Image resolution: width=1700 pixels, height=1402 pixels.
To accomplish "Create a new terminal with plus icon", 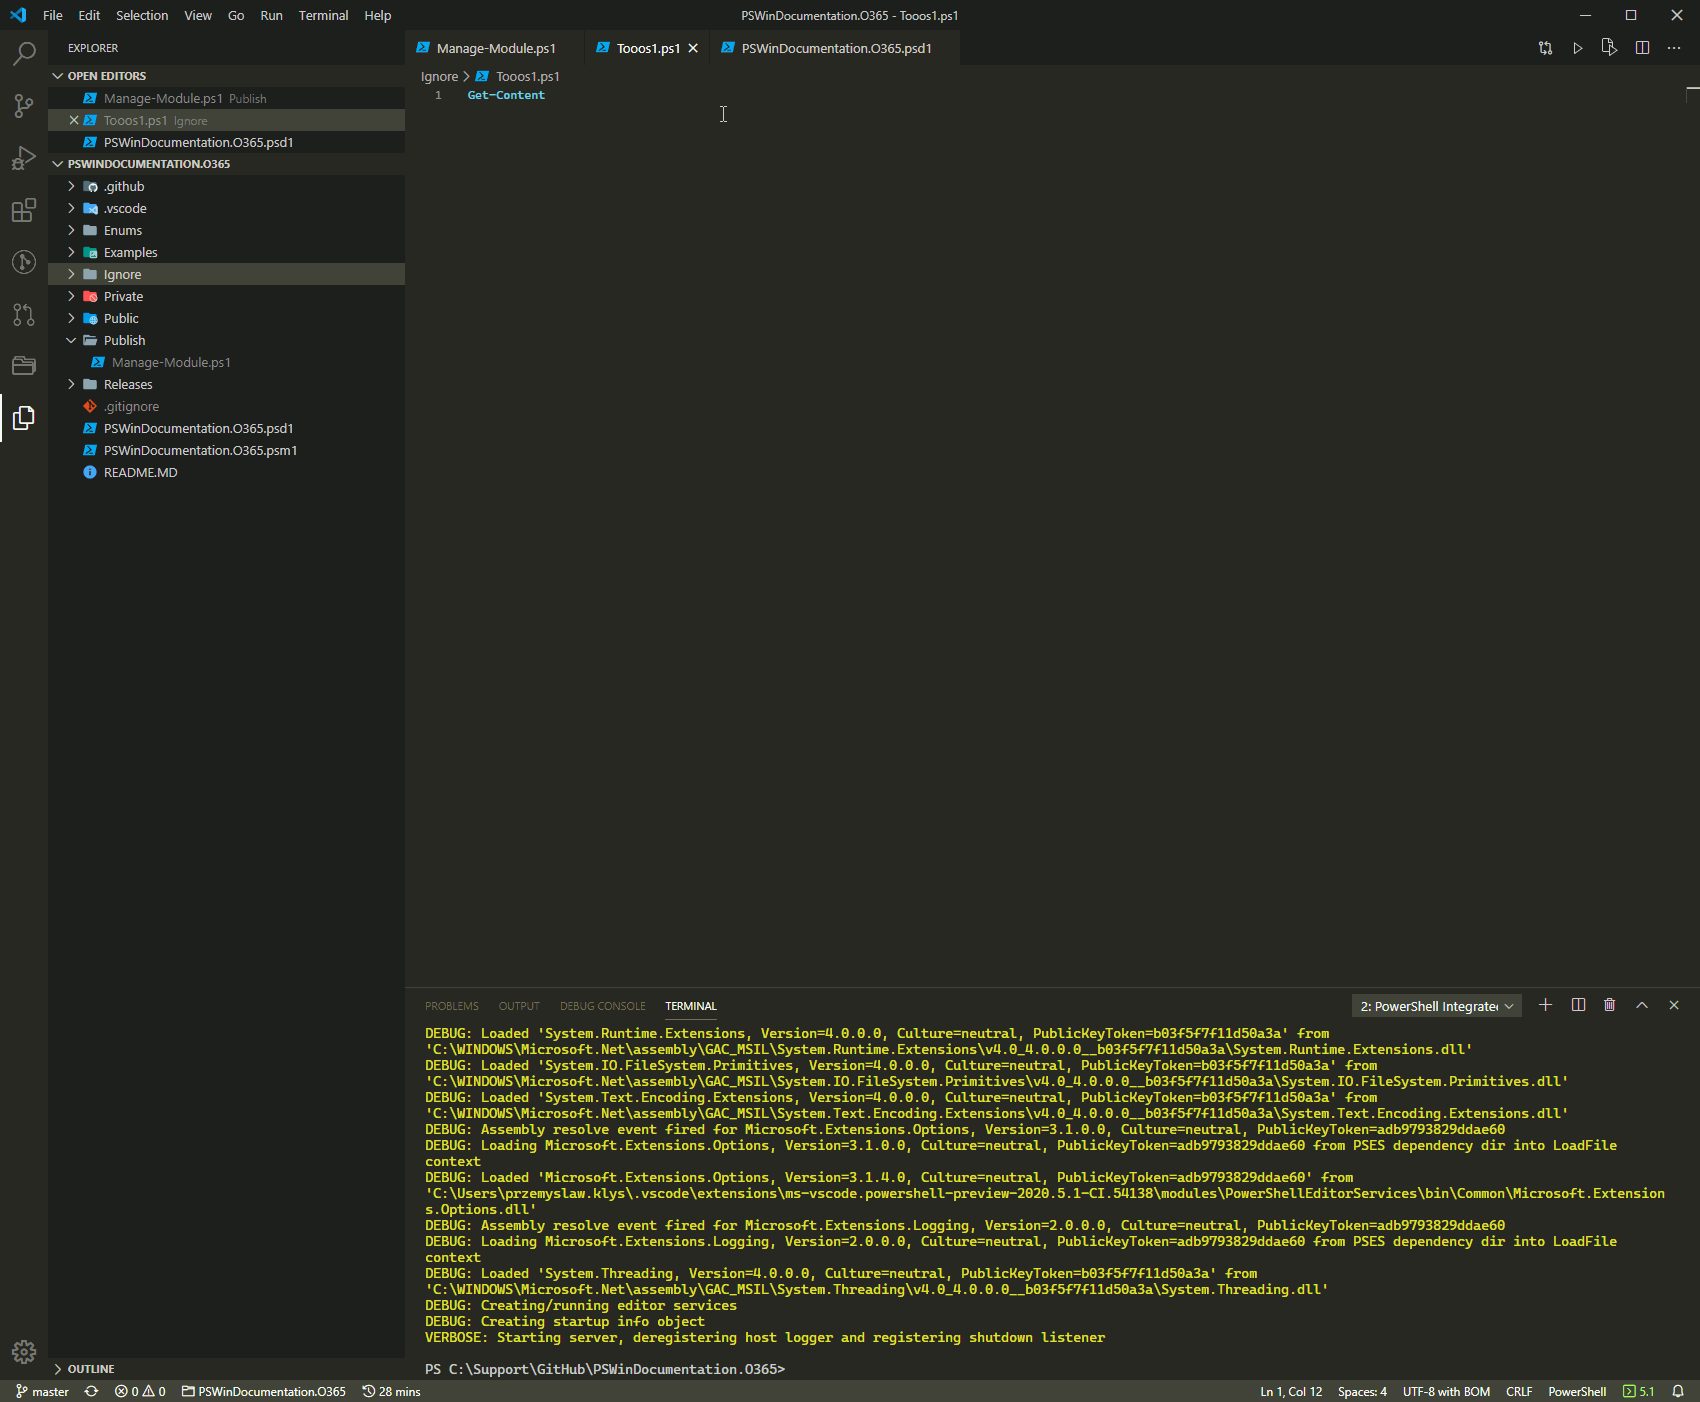I will click(x=1545, y=1005).
